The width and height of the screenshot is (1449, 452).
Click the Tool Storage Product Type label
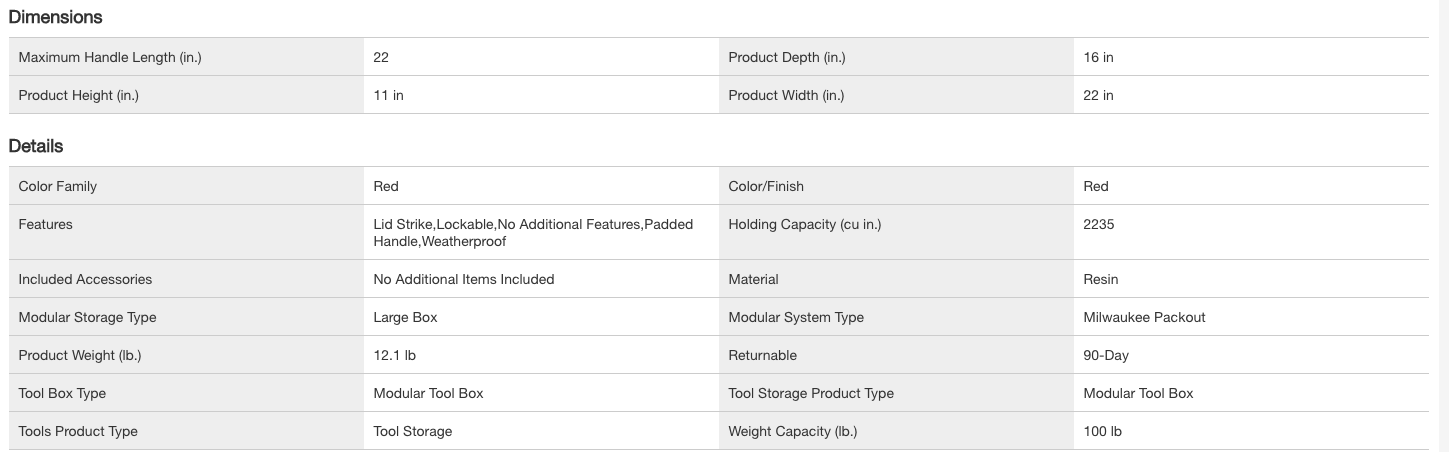pos(811,394)
